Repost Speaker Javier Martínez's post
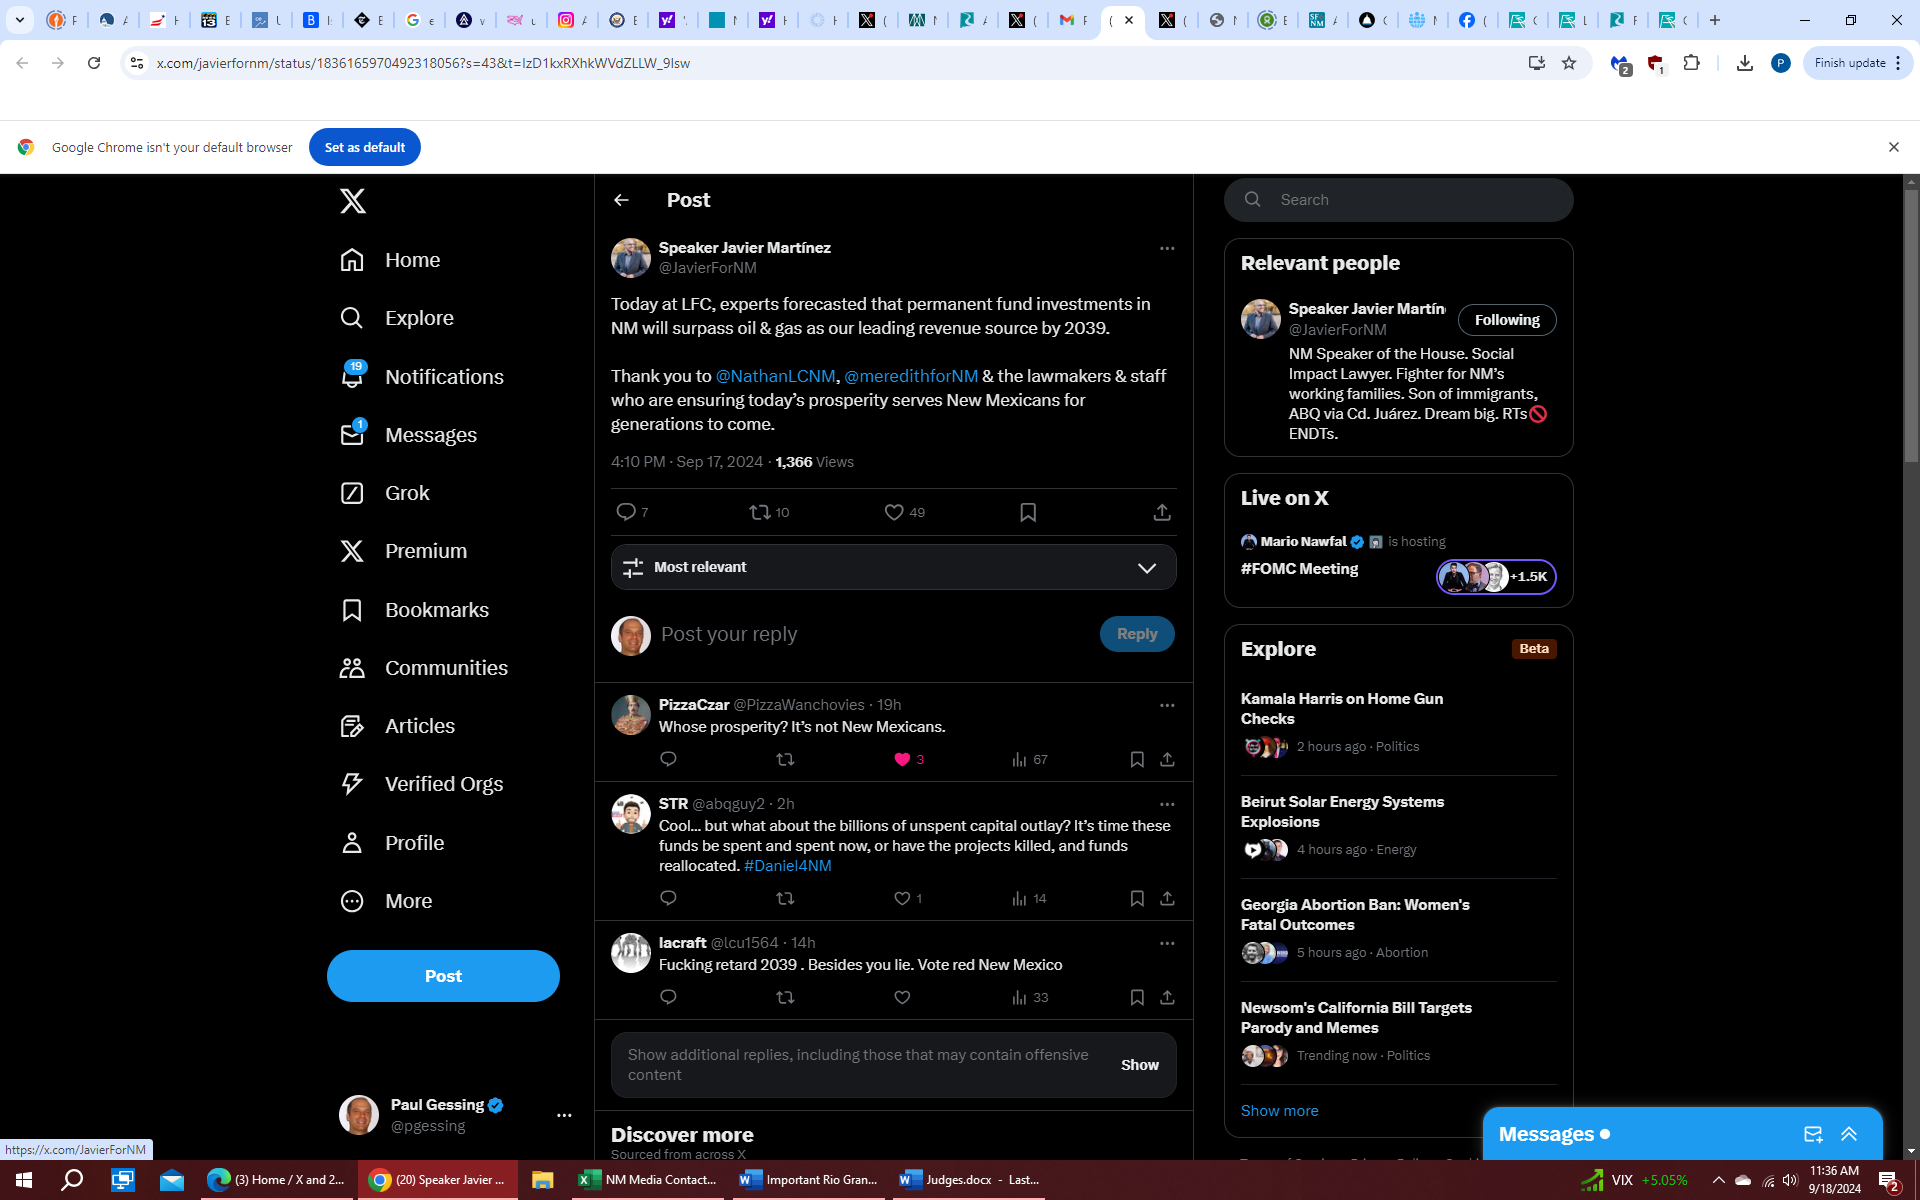 coord(760,512)
